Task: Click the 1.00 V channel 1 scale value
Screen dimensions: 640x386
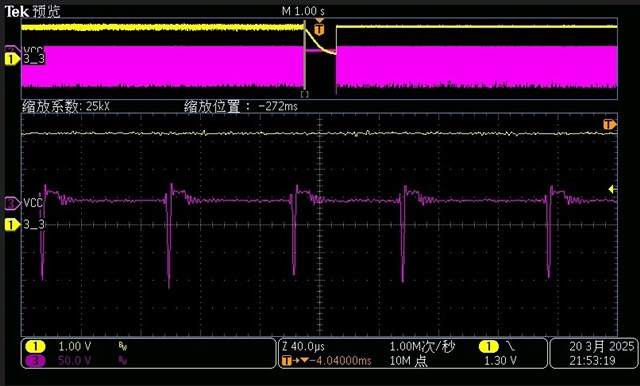Action: click(74, 347)
